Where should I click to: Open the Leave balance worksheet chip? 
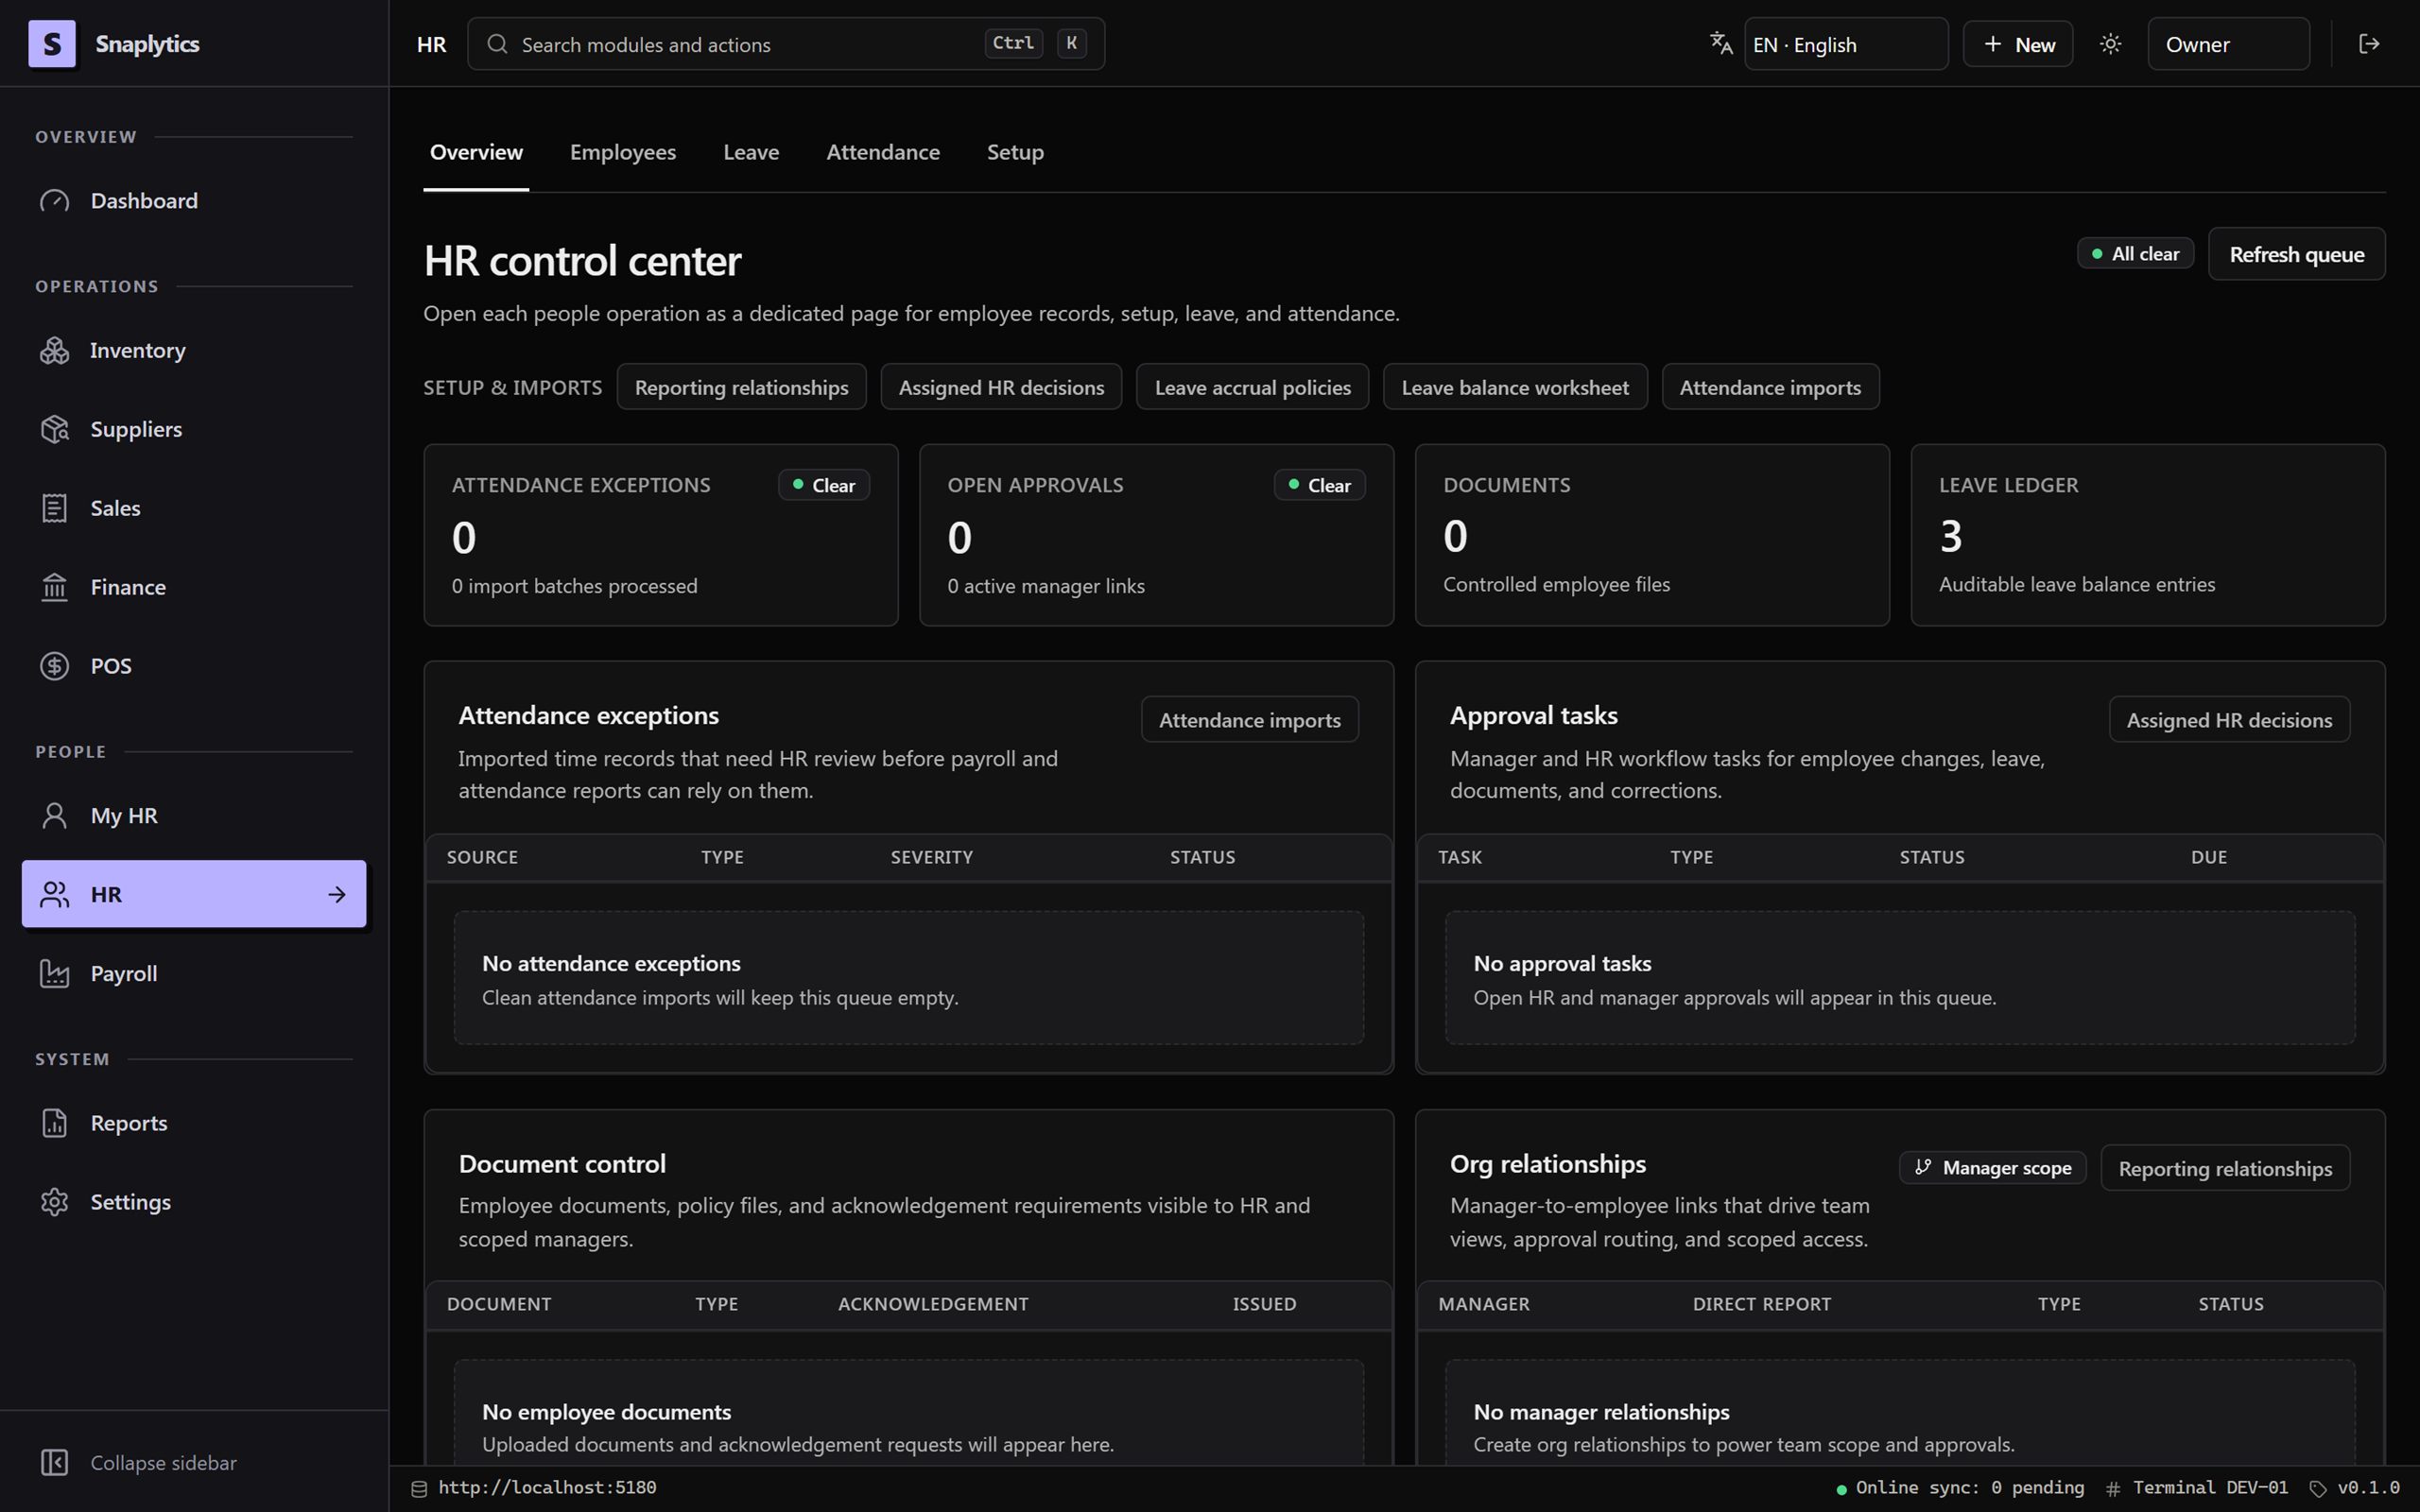1515,388
